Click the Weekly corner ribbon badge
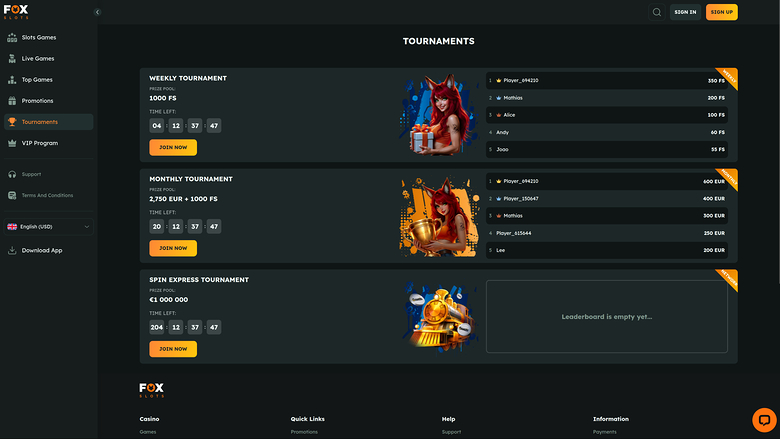The height and width of the screenshot is (439, 780). click(x=729, y=77)
